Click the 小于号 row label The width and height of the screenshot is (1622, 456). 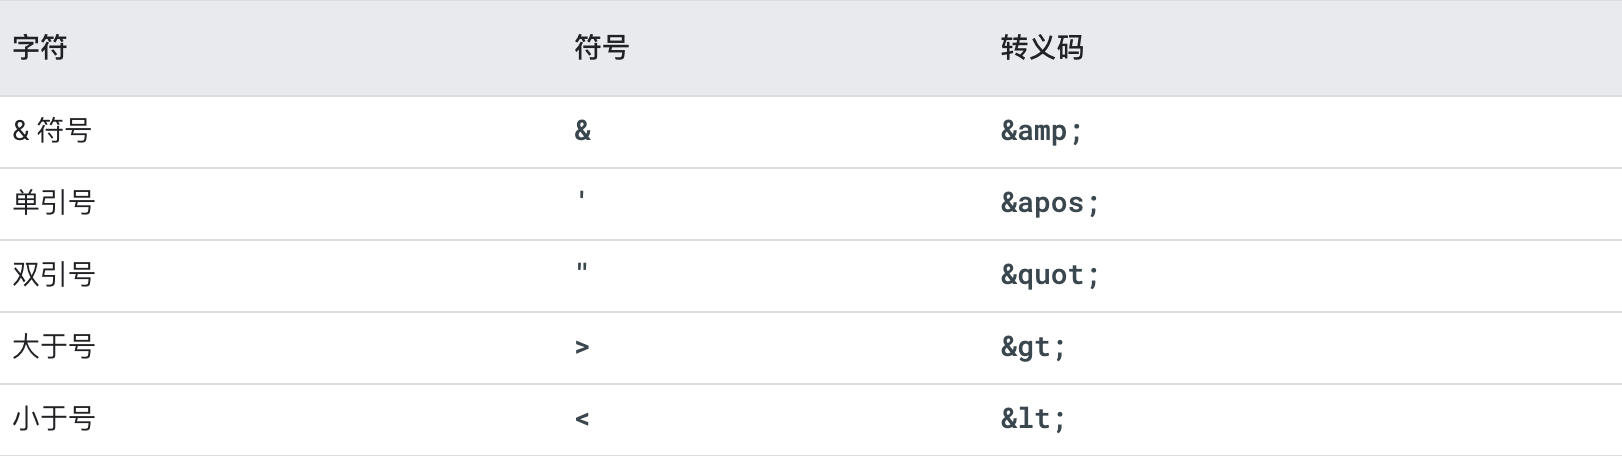(x=54, y=419)
